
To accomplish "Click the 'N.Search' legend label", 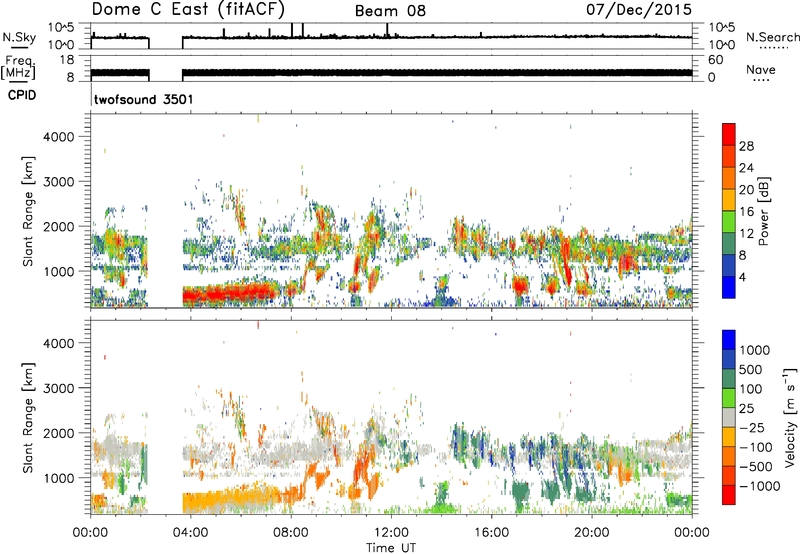I will (772, 37).
